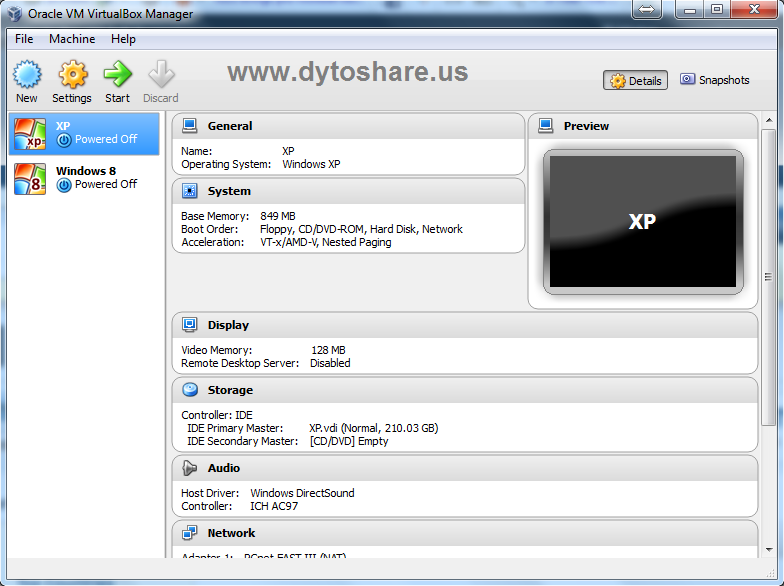Open the System section heading
This screenshot has width=784, height=586.
click(x=230, y=191)
